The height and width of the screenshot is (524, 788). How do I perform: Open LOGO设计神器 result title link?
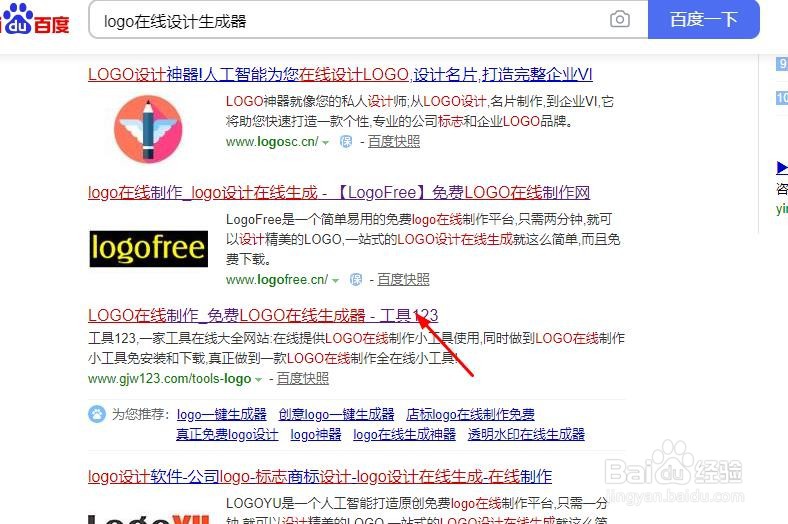click(x=340, y=75)
